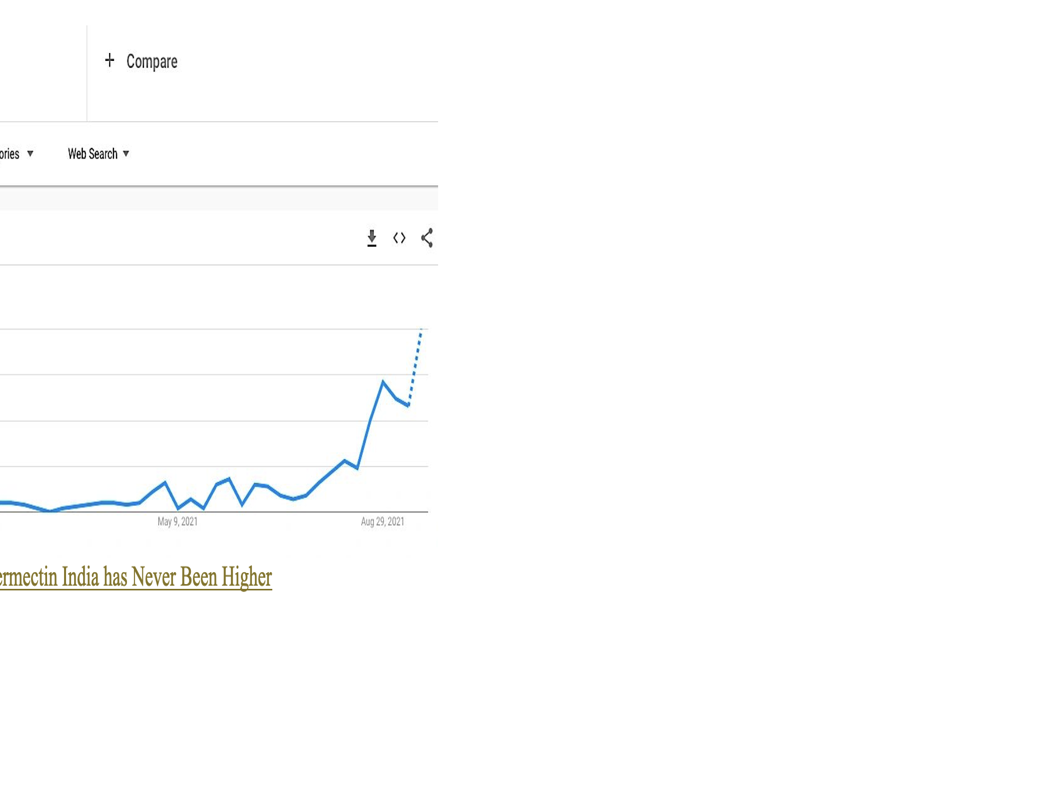Click the arrow next to Web Search

126,154
